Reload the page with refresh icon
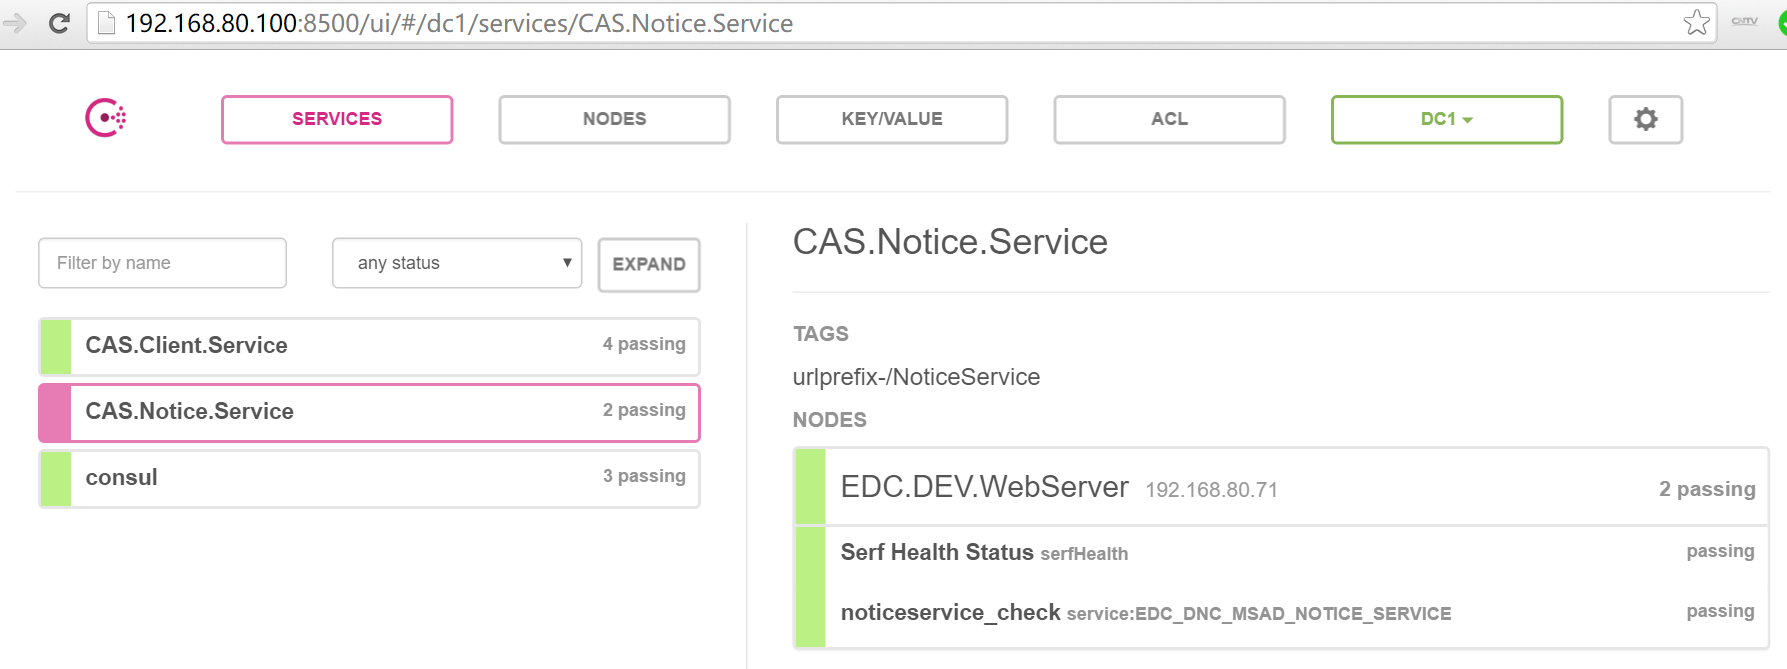 click(x=59, y=23)
